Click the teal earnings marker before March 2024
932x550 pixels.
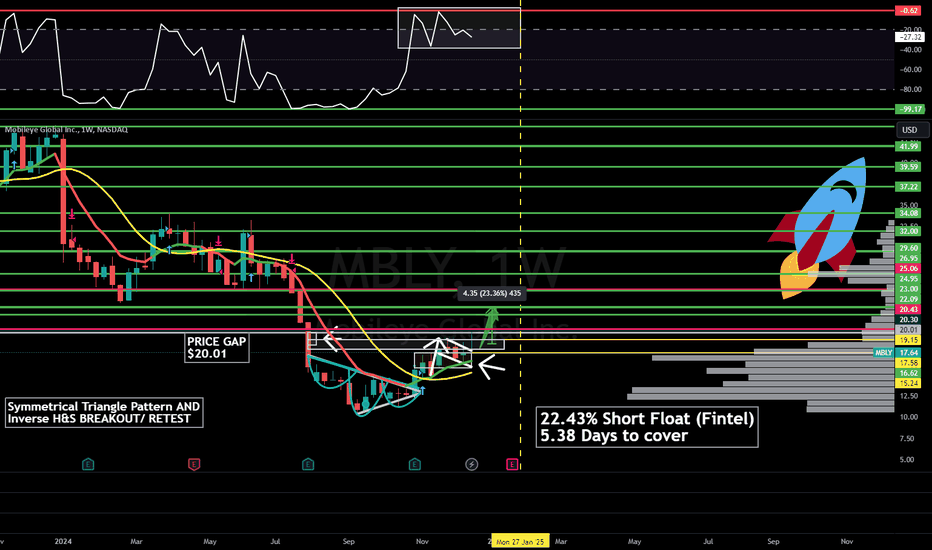click(88, 464)
